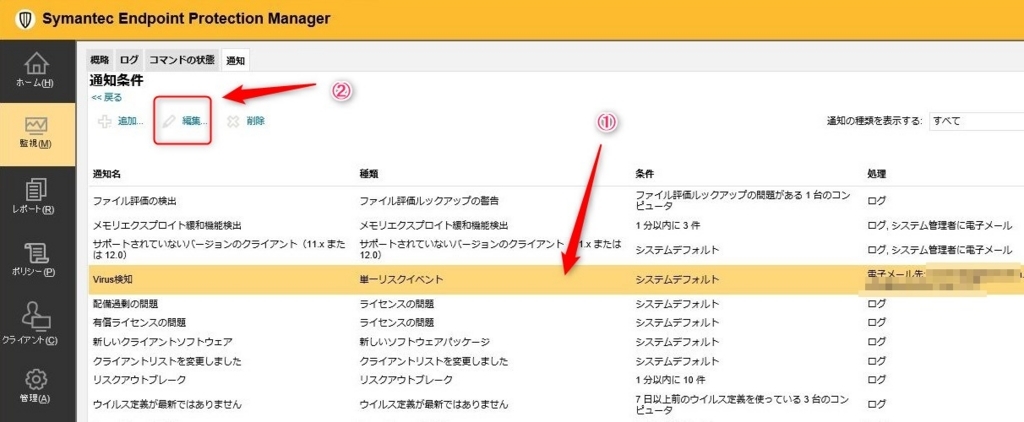The image size is (1024, 422).
Task: Sort by the 処理 column header
Action: pos(876,174)
